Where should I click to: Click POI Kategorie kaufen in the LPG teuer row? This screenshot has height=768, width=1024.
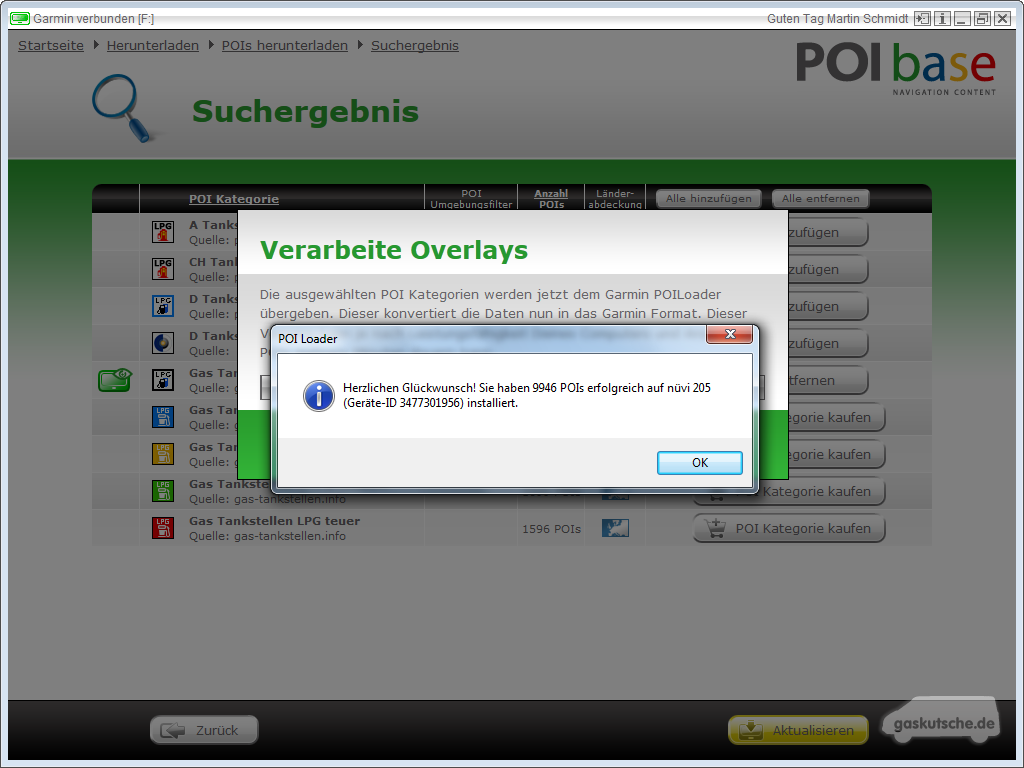pyautogui.click(x=789, y=528)
